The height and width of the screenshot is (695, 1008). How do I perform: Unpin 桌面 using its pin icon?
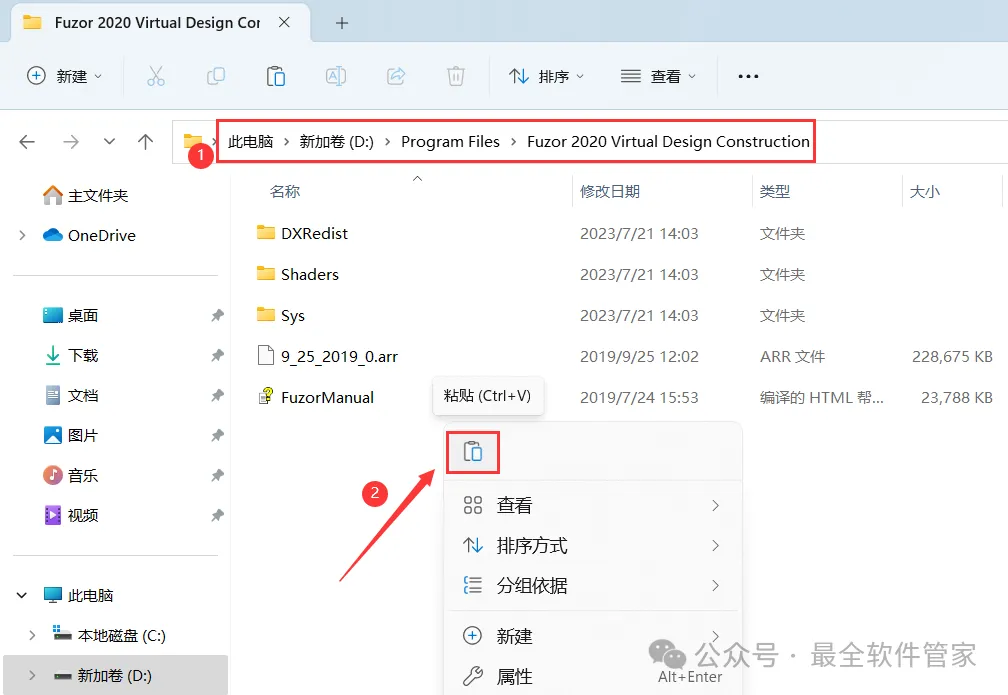pyautogui.click(x=217, y=316)
